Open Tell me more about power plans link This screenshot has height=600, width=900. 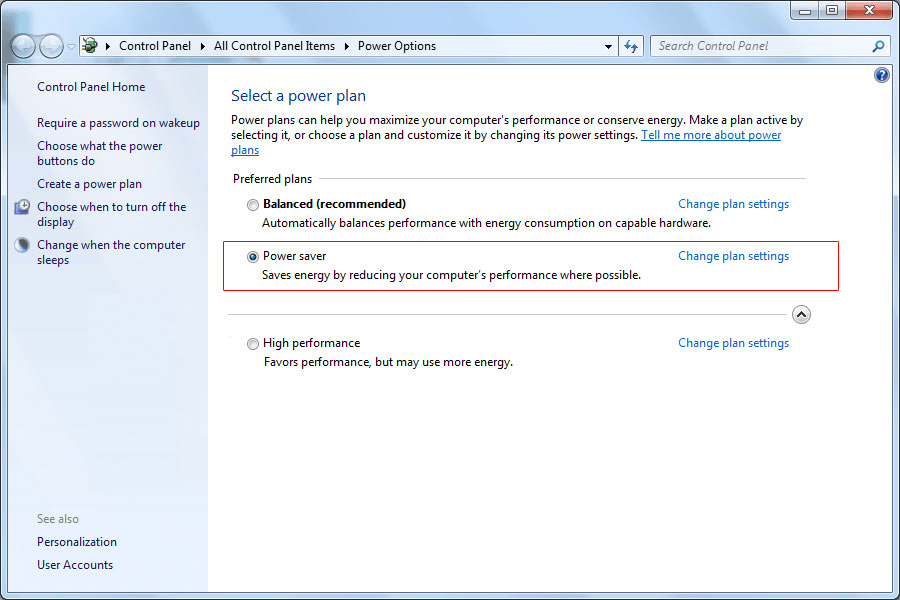coord(710,135)
